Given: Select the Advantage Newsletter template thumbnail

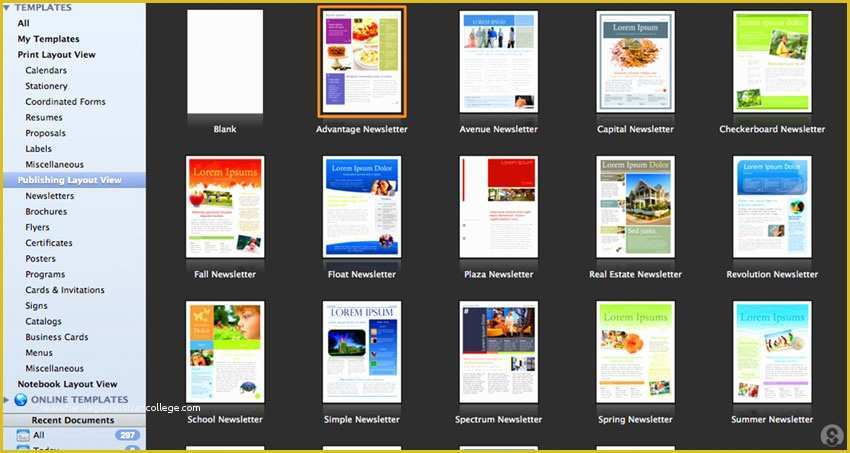Looking at the screenshot, I should tap(362, 62).
